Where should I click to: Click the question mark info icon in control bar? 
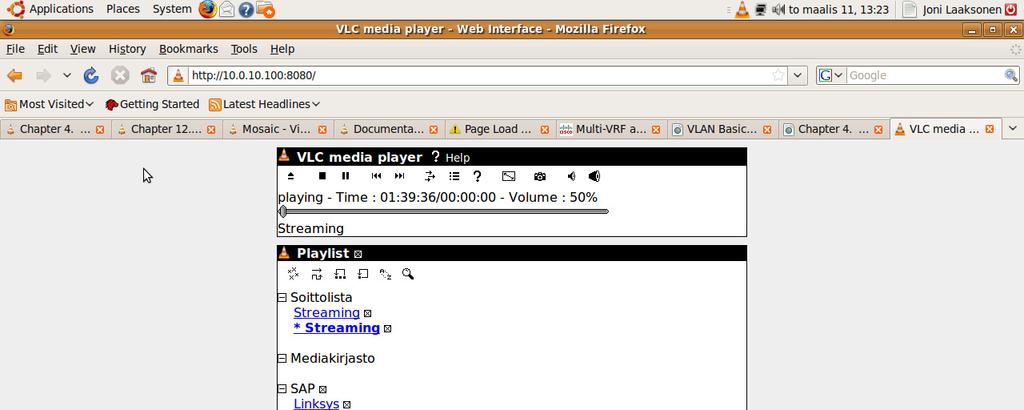point(477,176)
